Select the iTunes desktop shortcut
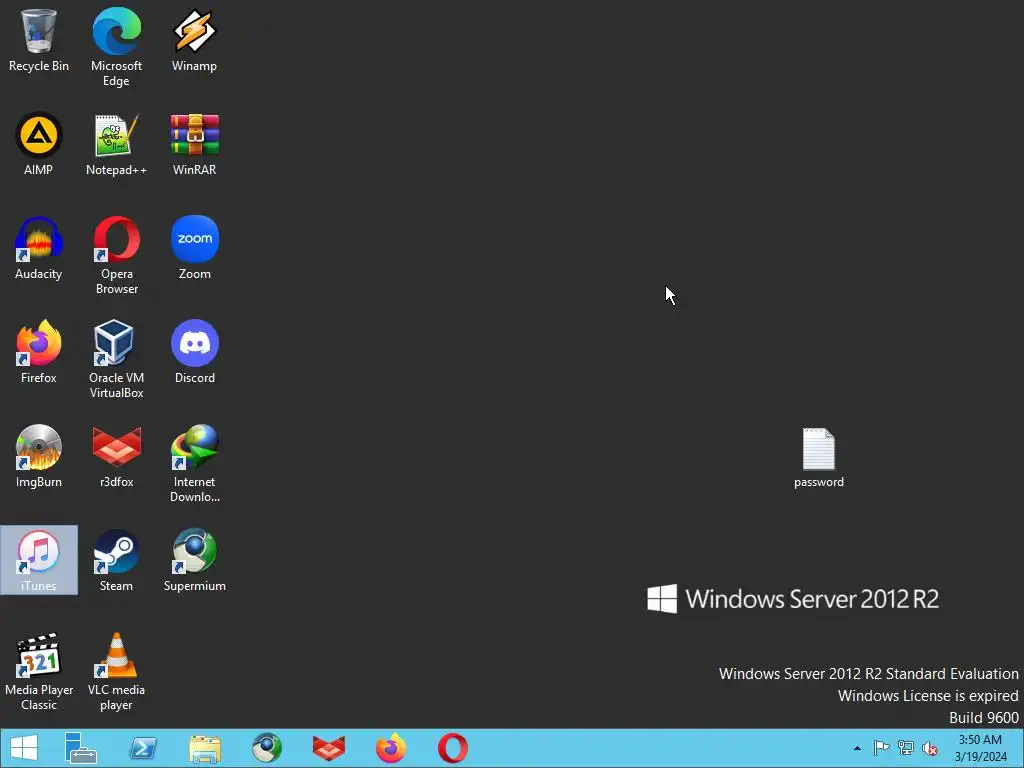 click(x=39, y=560)
